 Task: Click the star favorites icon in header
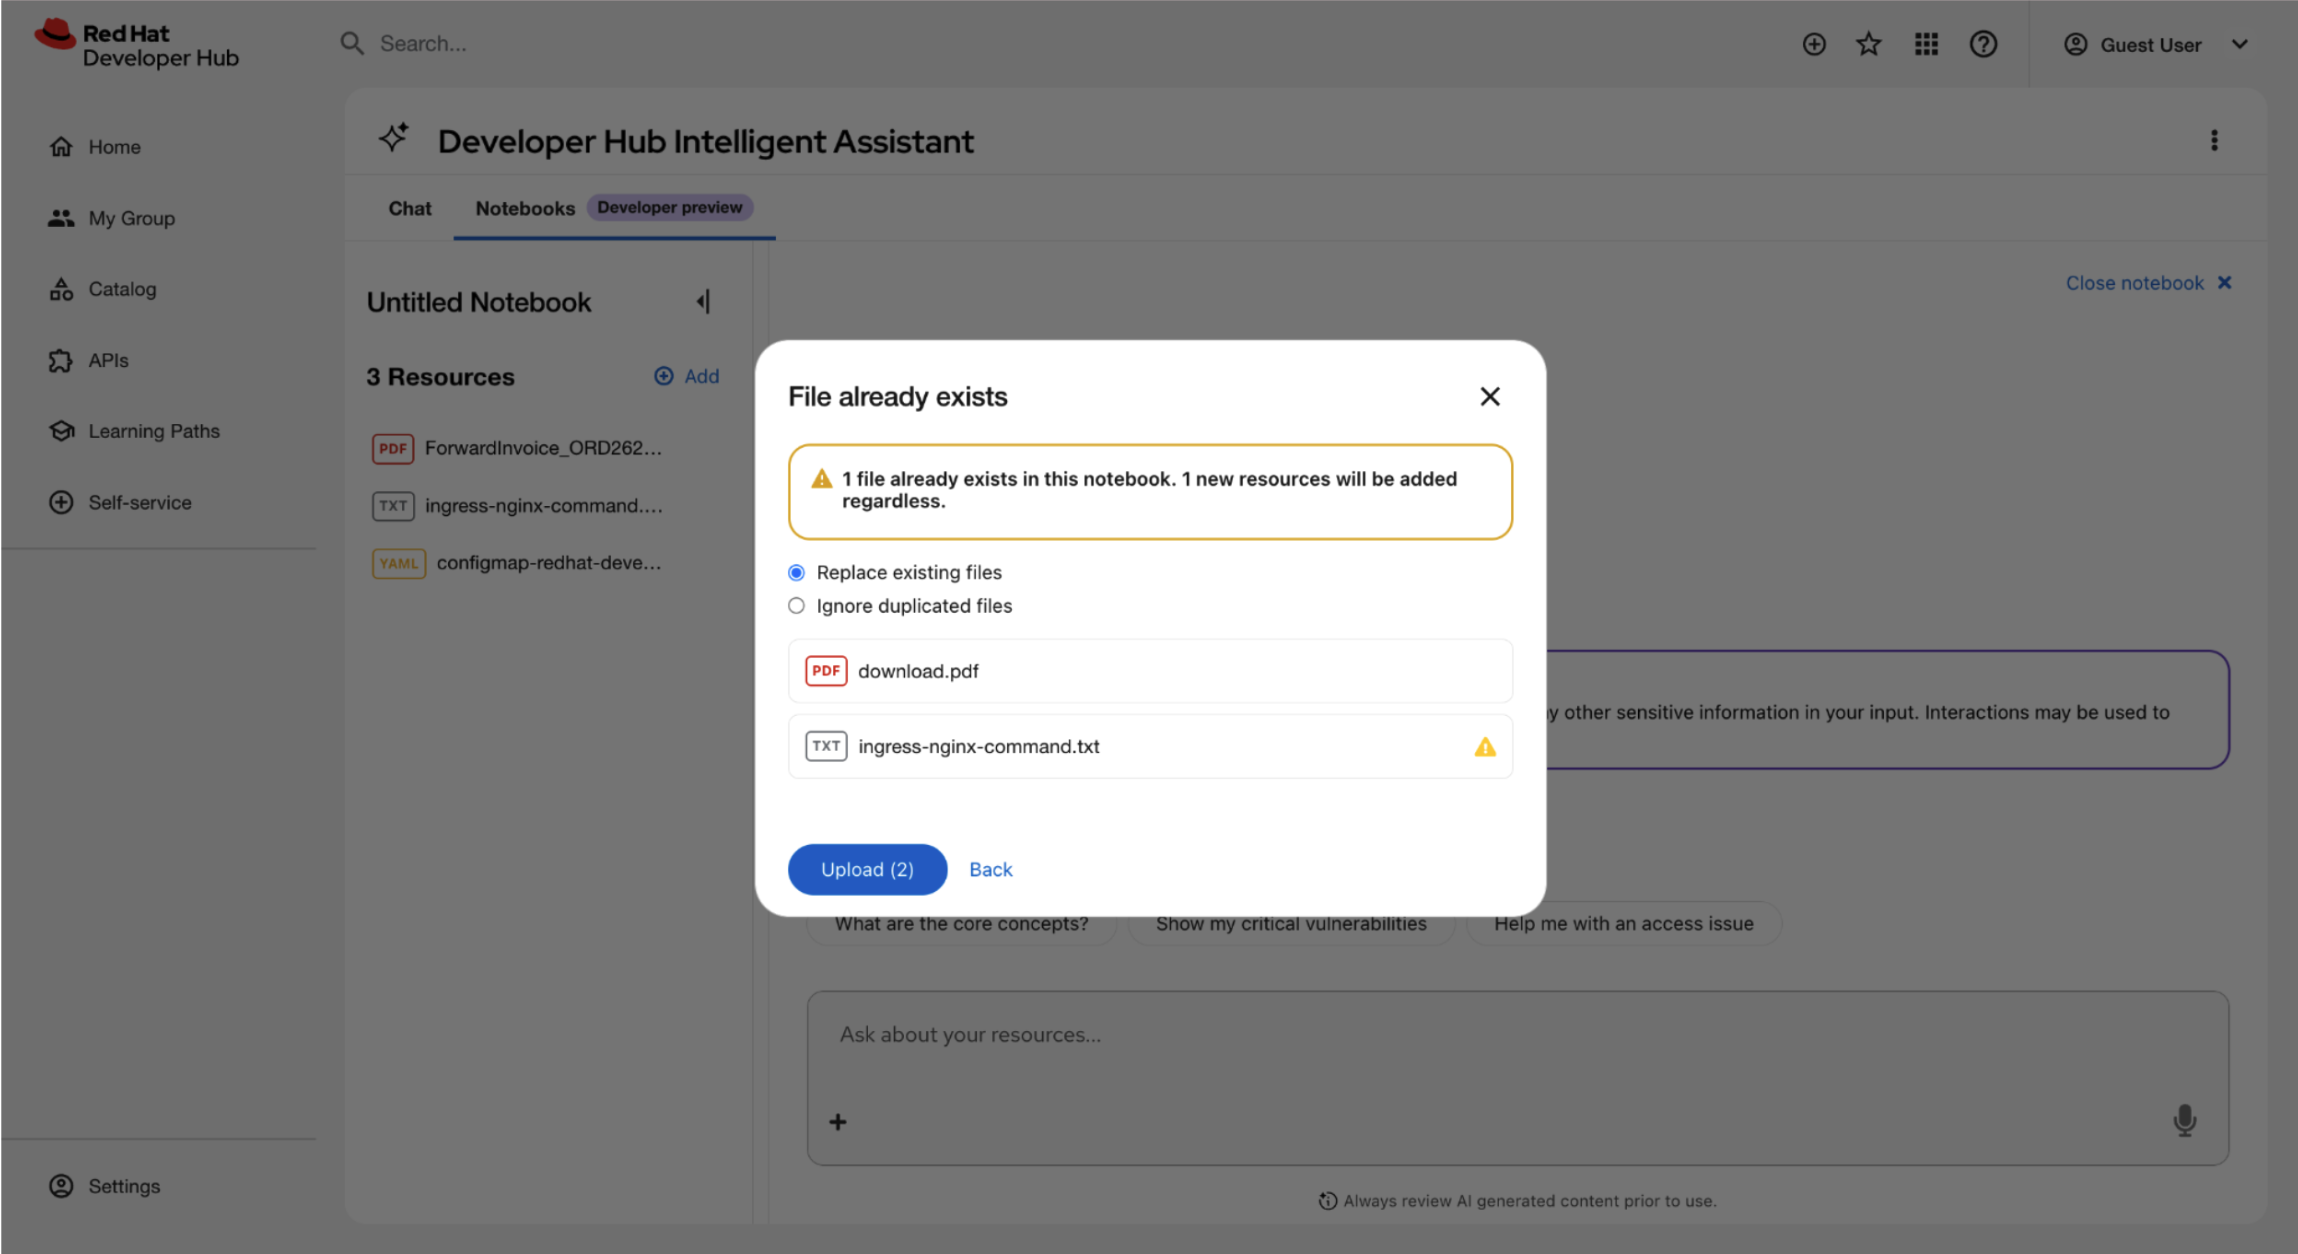(1869, 44)
